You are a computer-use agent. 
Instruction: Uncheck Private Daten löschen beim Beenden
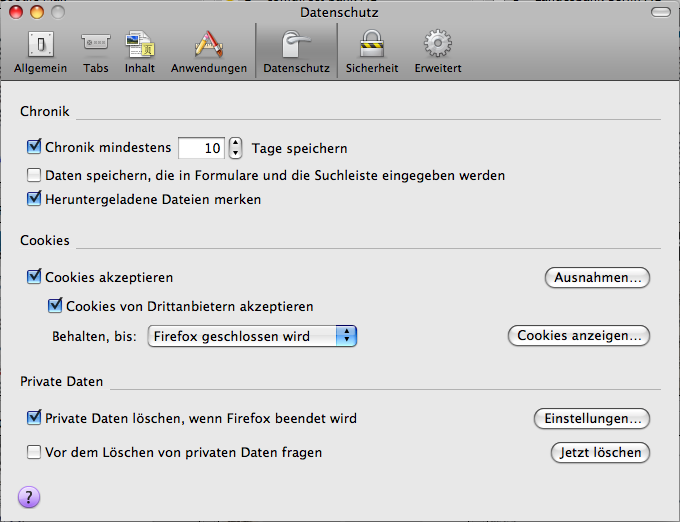[x=34, y=418]
